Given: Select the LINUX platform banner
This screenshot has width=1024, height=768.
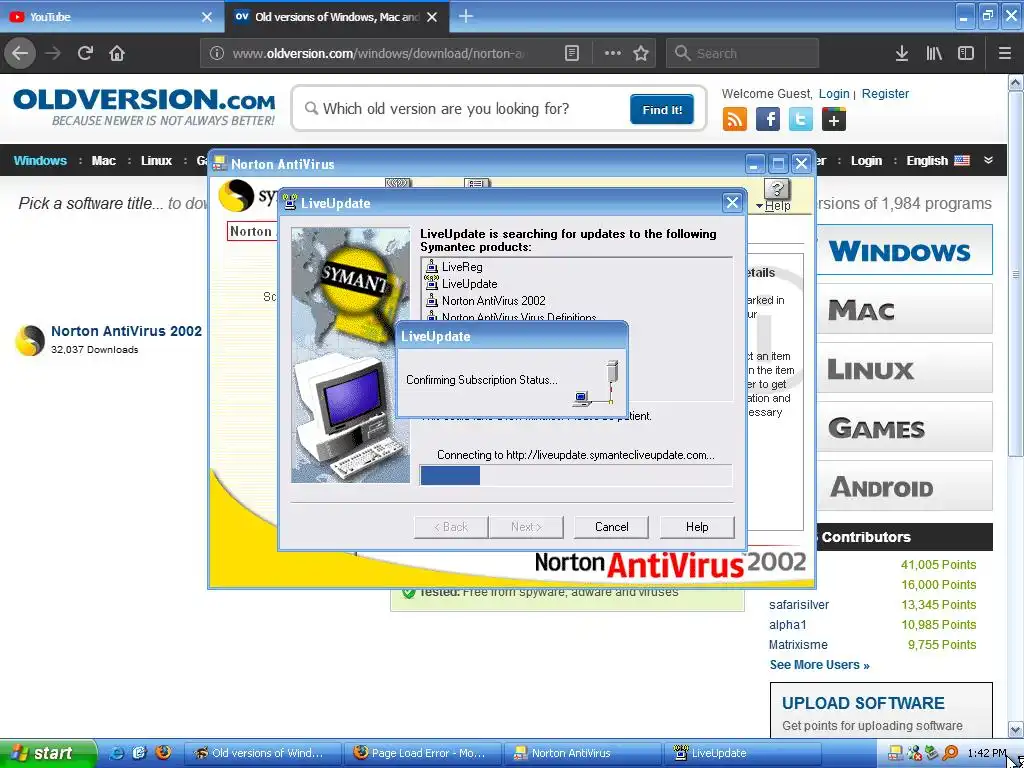Looking at the screenshot, I should tap(904, 369).
